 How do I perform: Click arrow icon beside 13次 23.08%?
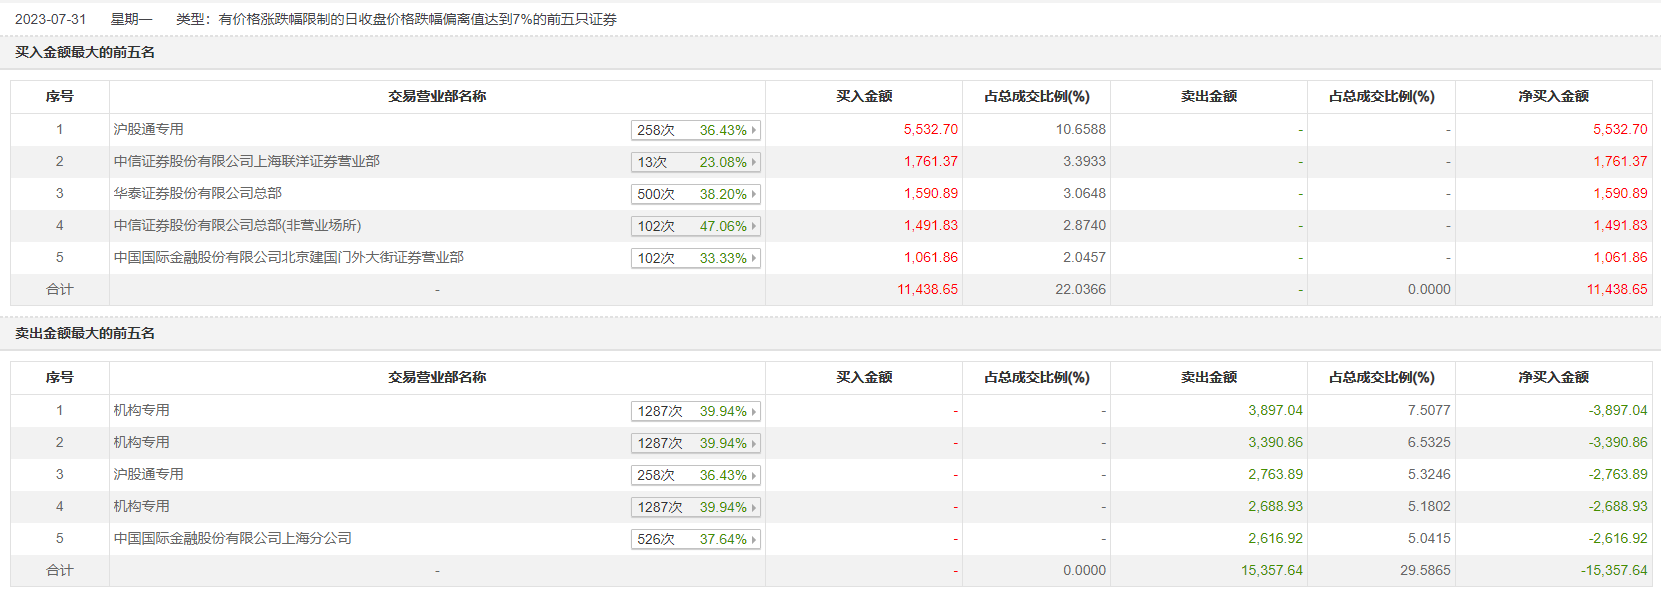click(754, 162)
